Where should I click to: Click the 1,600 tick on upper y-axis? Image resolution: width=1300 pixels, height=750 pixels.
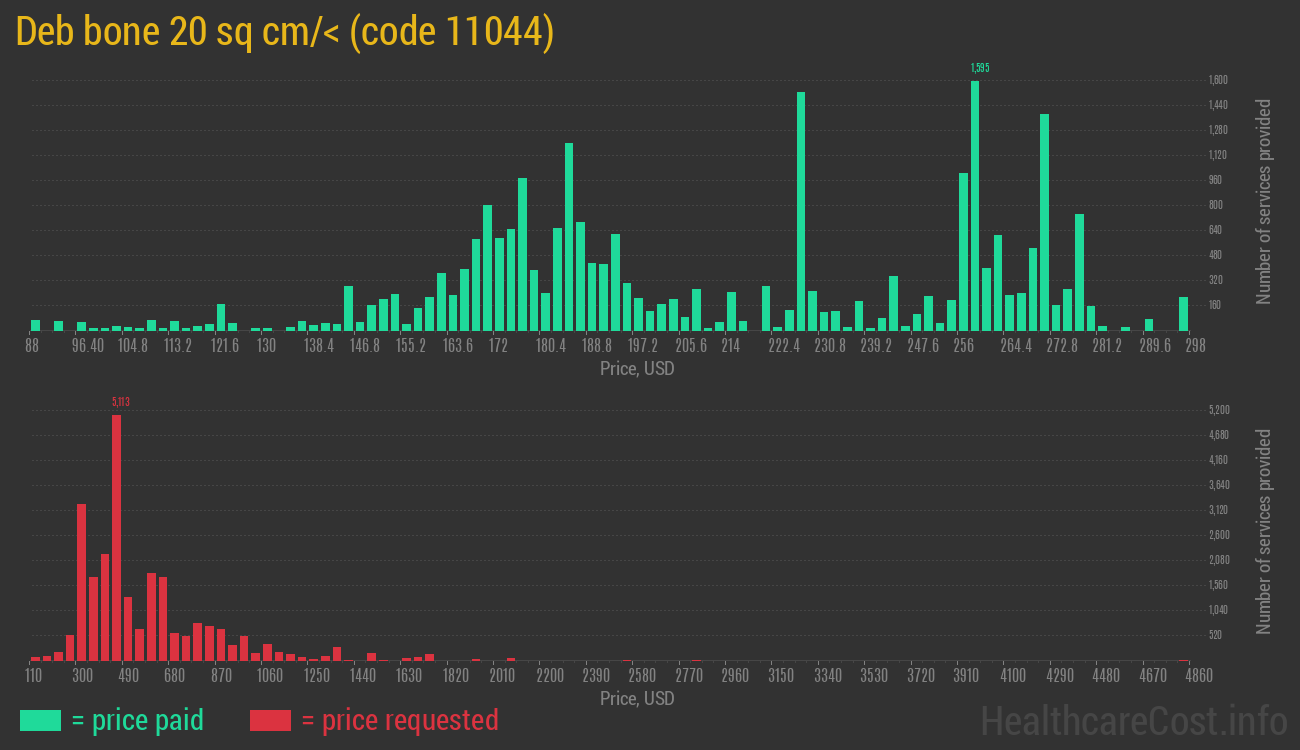1217,80
